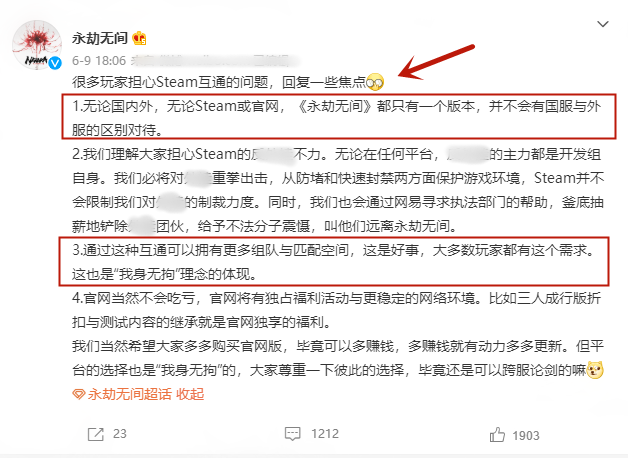Image resolution: width=628 pixels, height=458 pixels.
Task: Click the blue verified badge on avatar
Action: coord(55,62)
